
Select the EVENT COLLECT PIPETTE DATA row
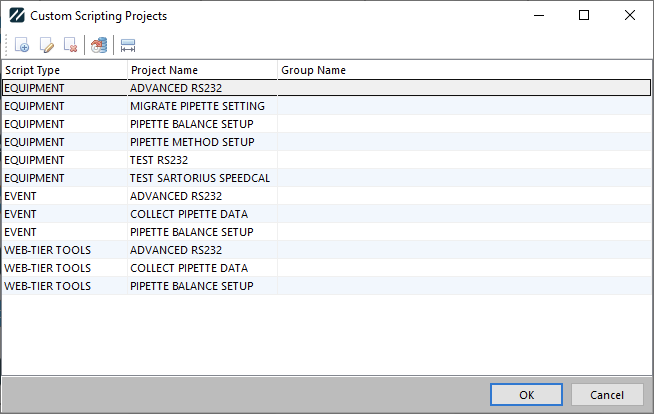pos(189,214)
